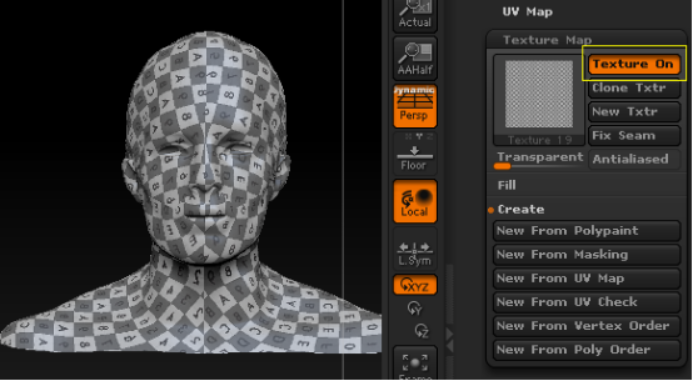
Task: Click the tray divider arrows
Action: point(449,340)
